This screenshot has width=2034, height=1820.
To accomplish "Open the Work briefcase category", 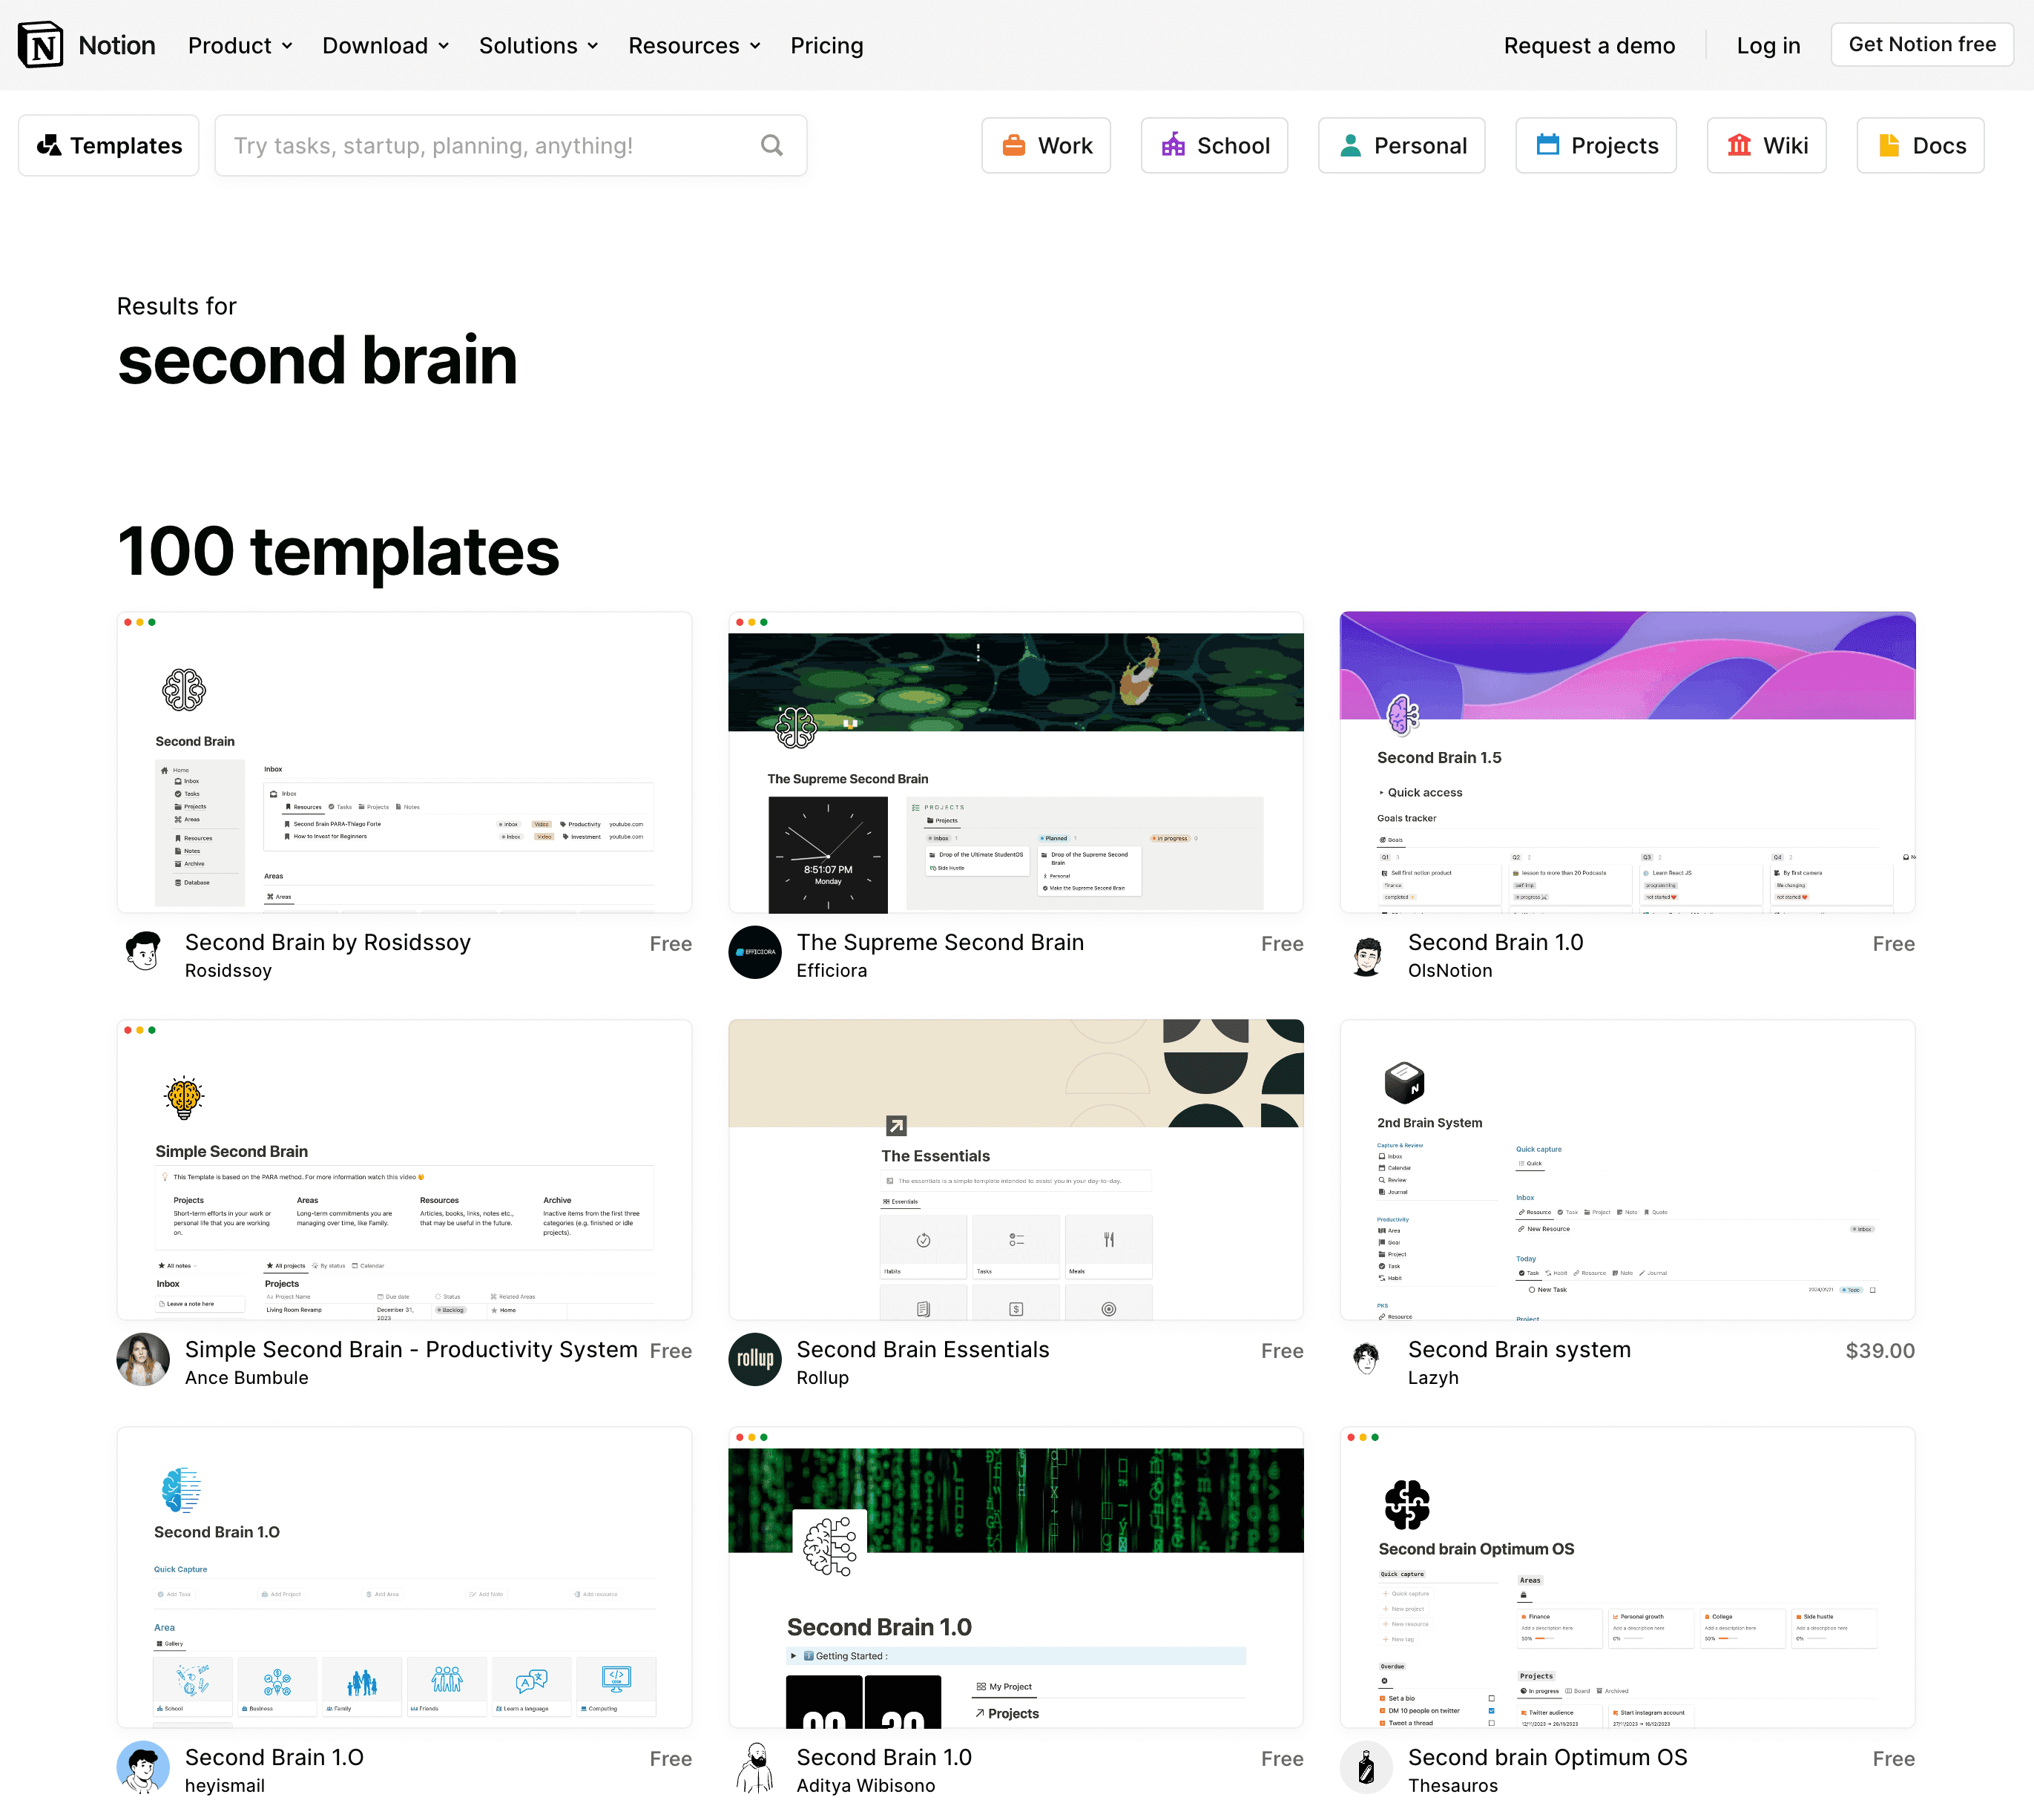I will click(x=1045, y=146).
